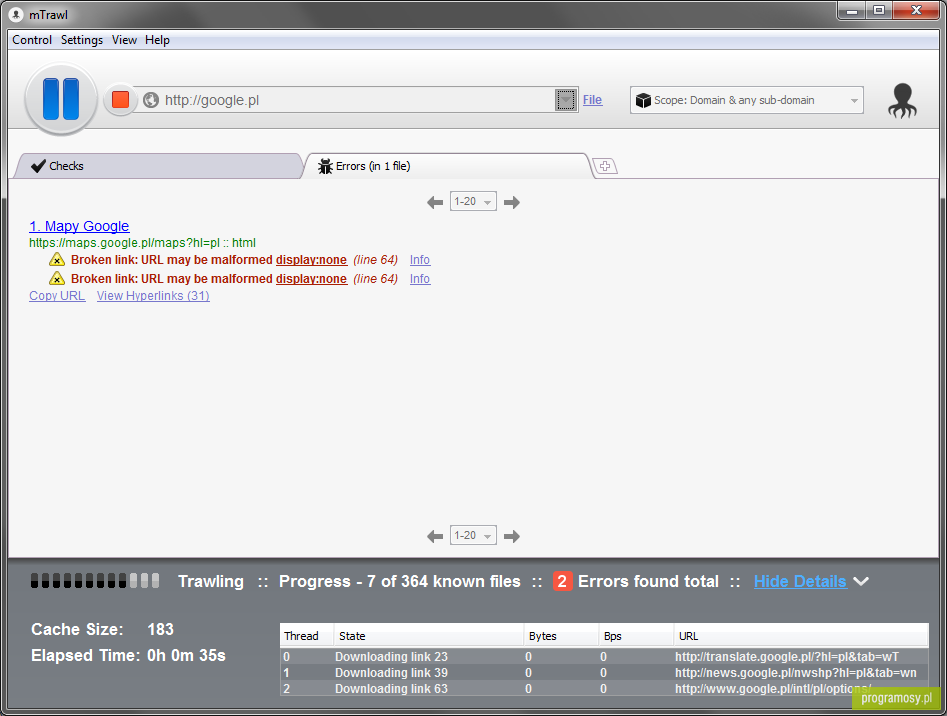Add a new tab with the plus icon
This screenshot has width=947, height=716.
pos(605,166)
